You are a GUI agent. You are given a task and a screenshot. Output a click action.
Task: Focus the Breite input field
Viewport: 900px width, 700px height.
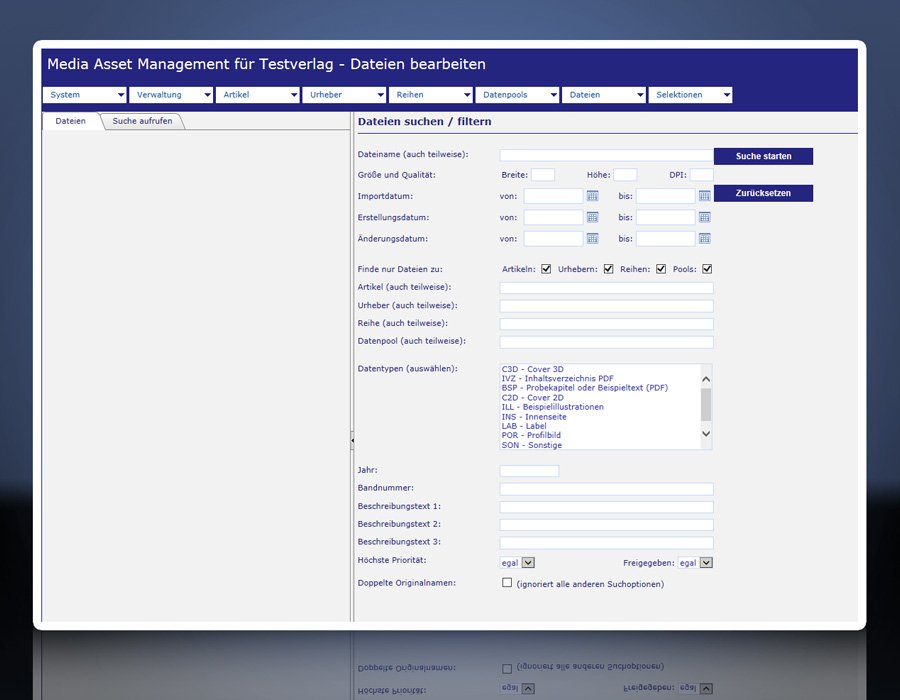pos(543,175)
